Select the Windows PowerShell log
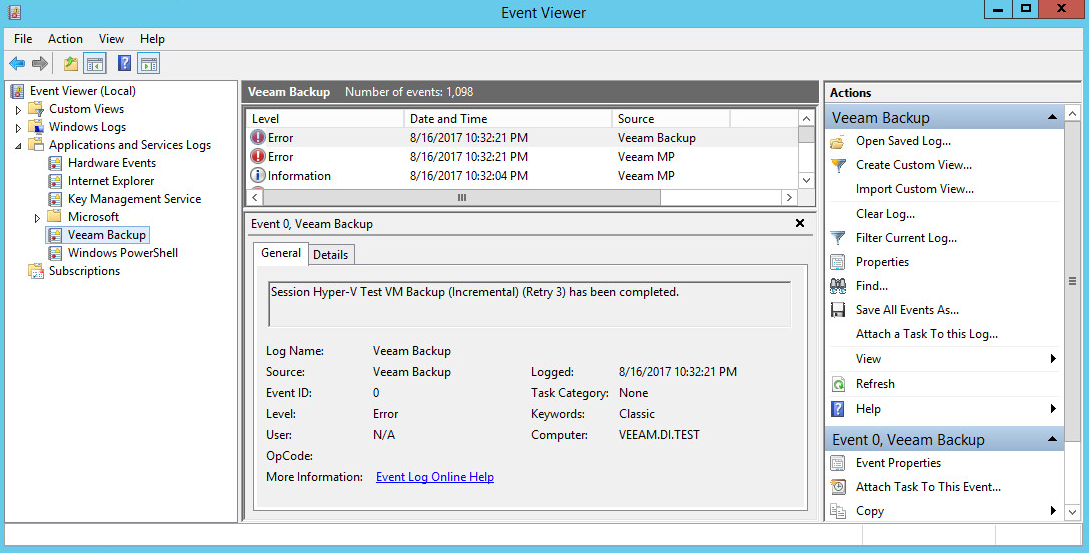 [122, 253]
